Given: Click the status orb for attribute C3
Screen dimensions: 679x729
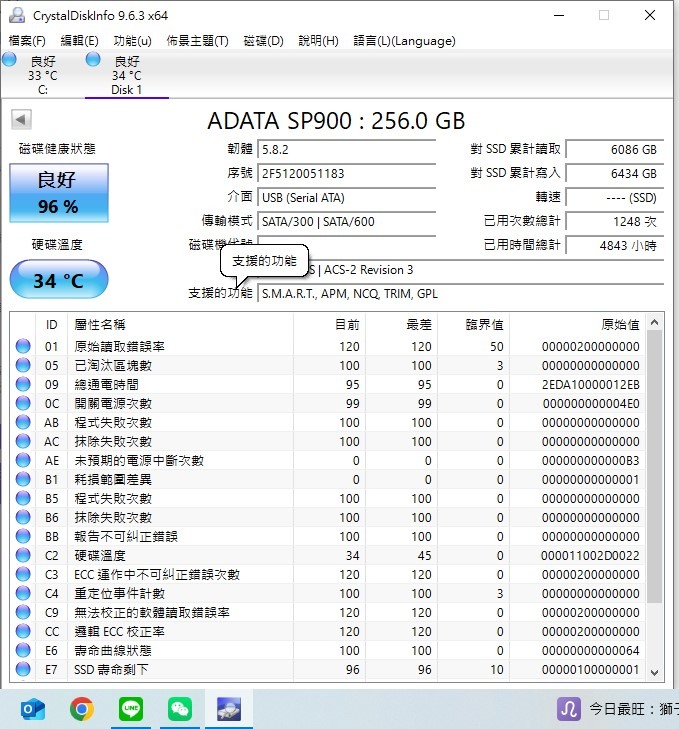Looking at the screenshot, I should pyautogui.click(x=23, y=574).
